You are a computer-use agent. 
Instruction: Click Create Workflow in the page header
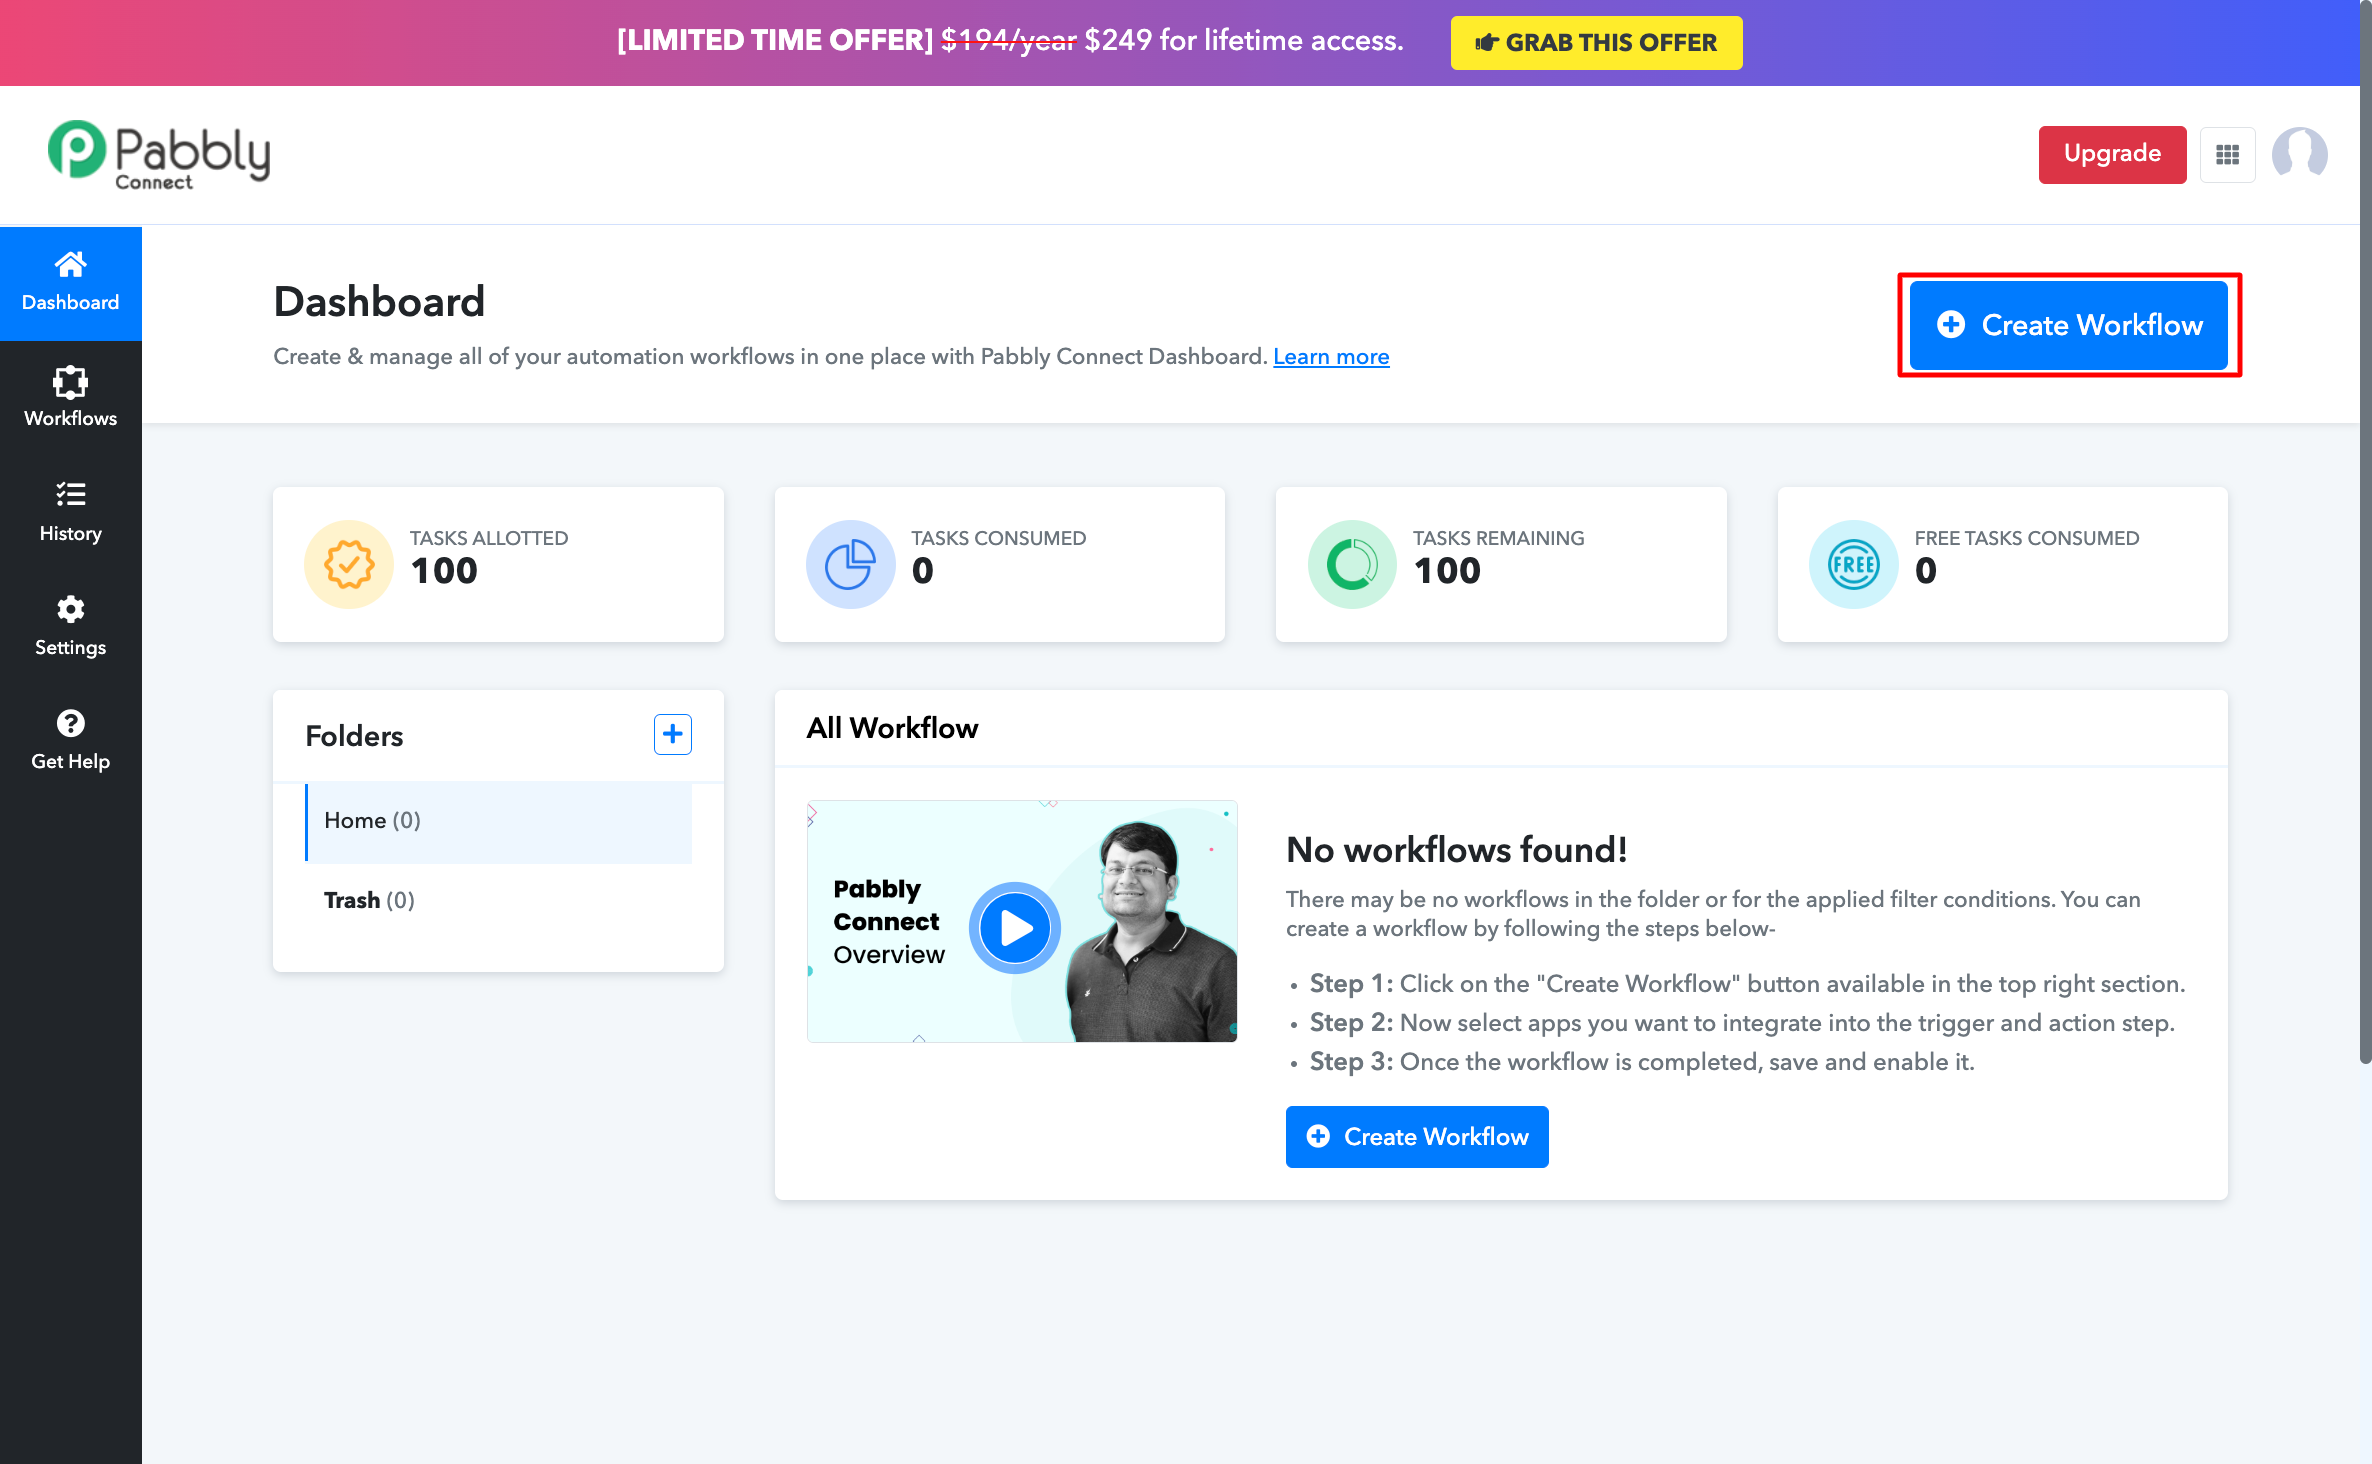(x=2068, y=325)
